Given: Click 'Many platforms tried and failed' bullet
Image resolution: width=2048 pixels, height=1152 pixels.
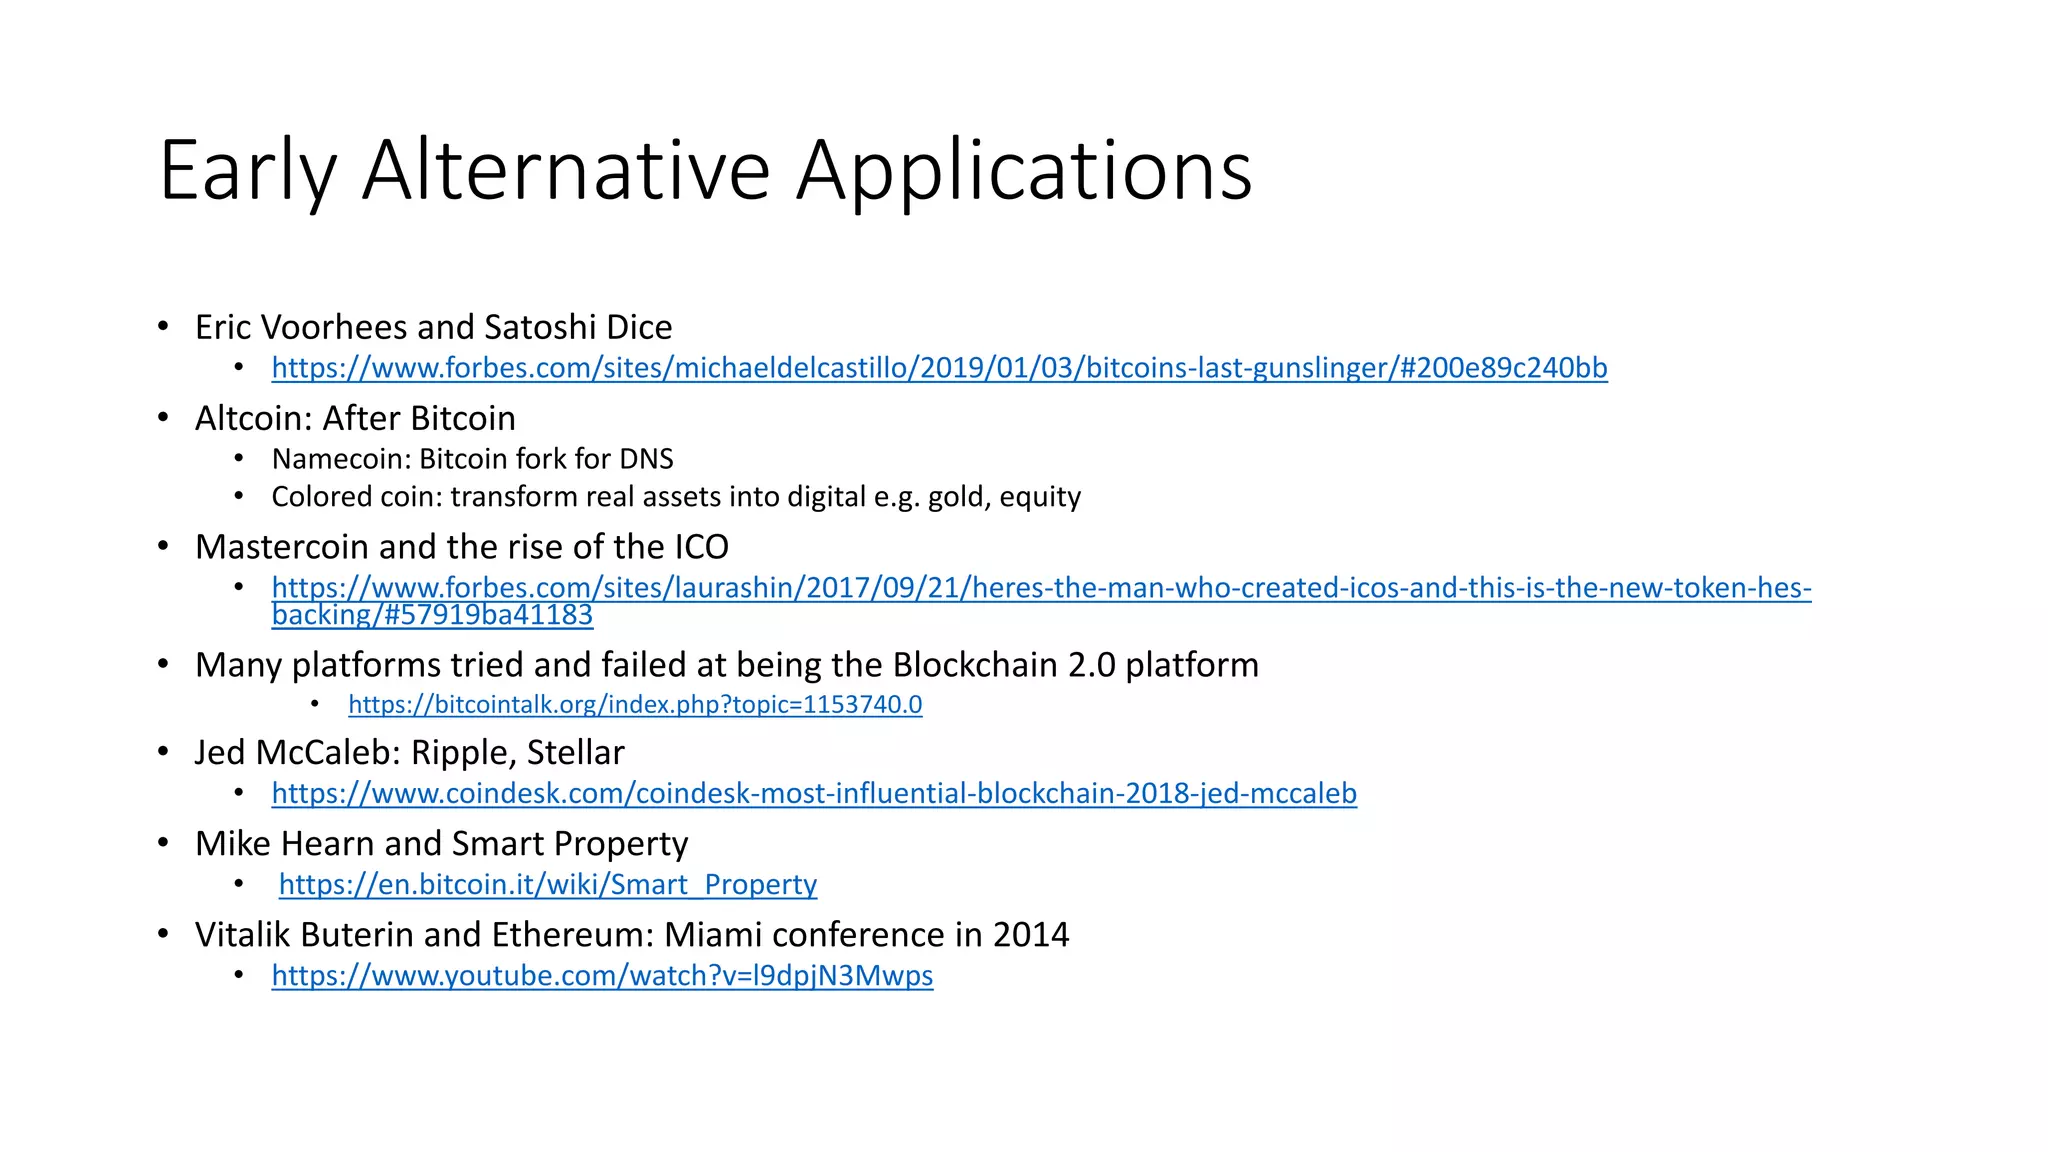Looking at the screenshot, I should pyautogui.click(x=727, y=665).
